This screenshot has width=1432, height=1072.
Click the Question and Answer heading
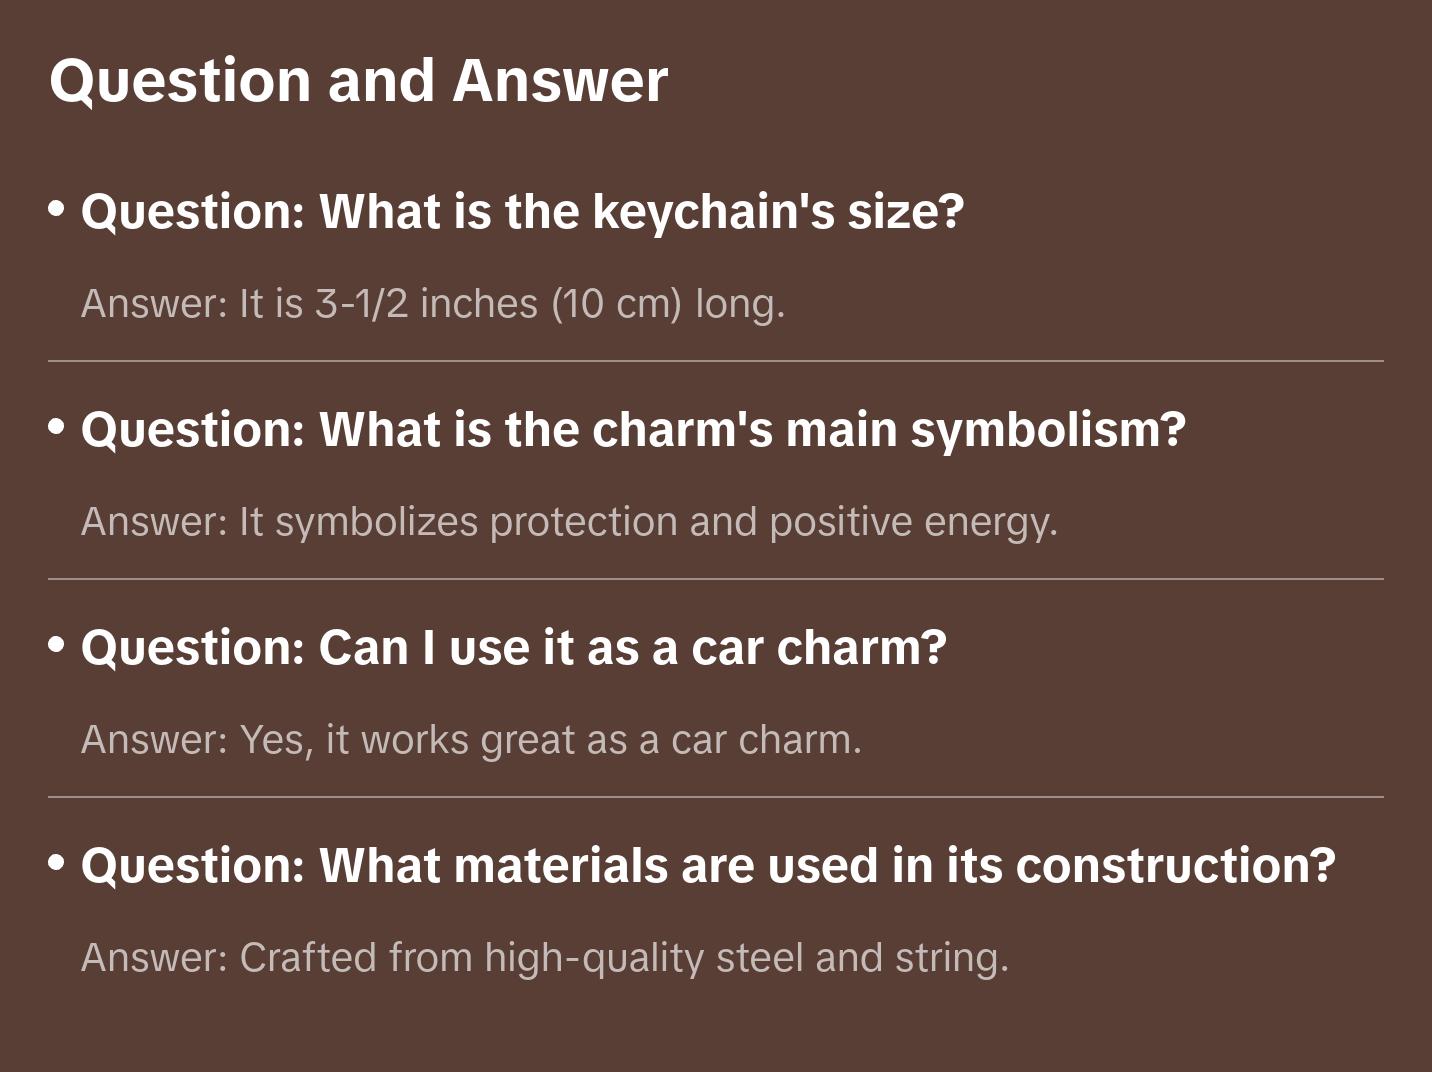click(358, 80)
